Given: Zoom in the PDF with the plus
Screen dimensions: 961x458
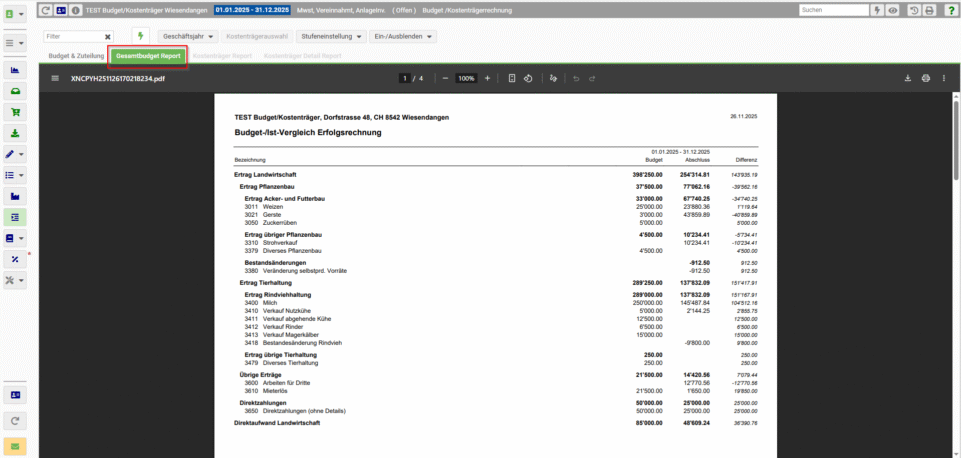Looking at the screenshot, I should (x=487, y=78).
